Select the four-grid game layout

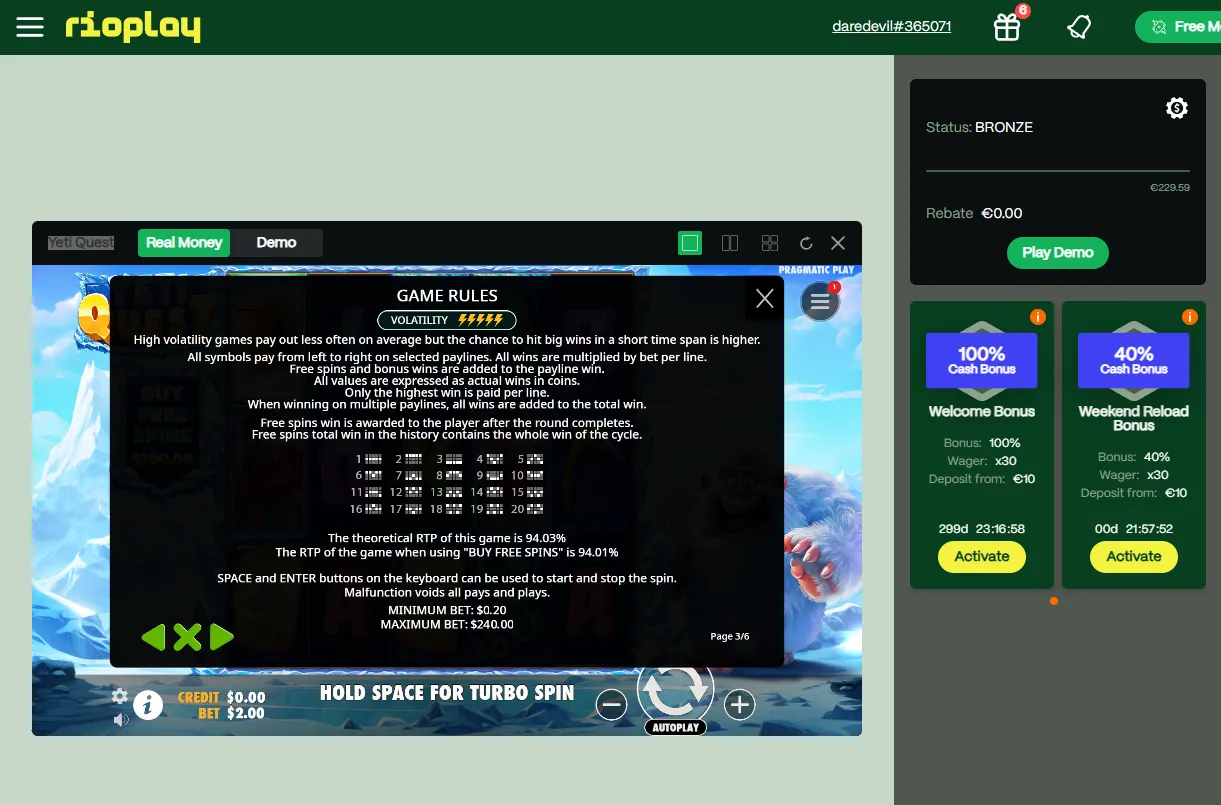(x=770, y=243)
